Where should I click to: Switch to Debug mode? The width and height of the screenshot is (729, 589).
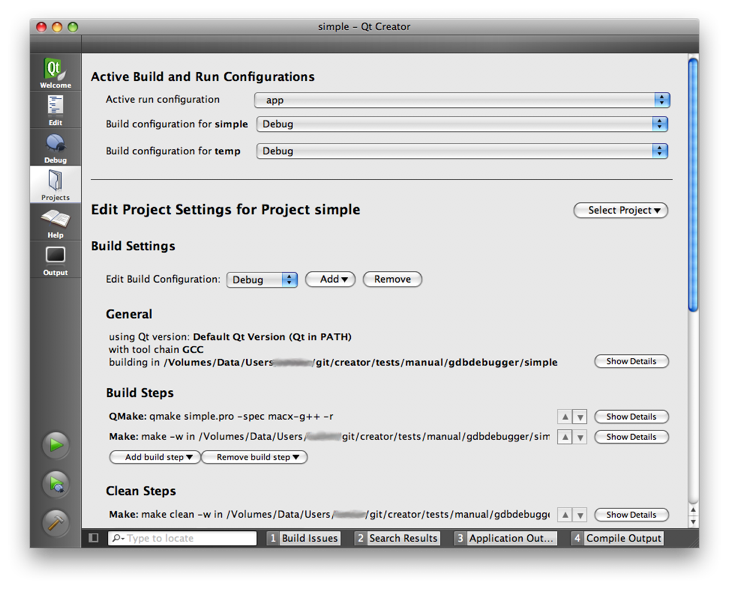point(55,147)
